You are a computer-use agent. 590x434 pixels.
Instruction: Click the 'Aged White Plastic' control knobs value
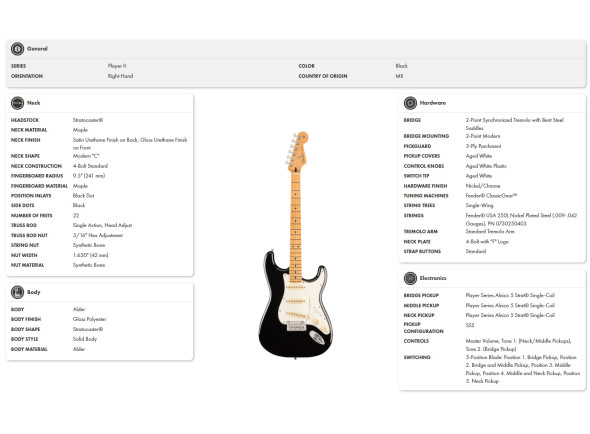[x=486, y=166]
